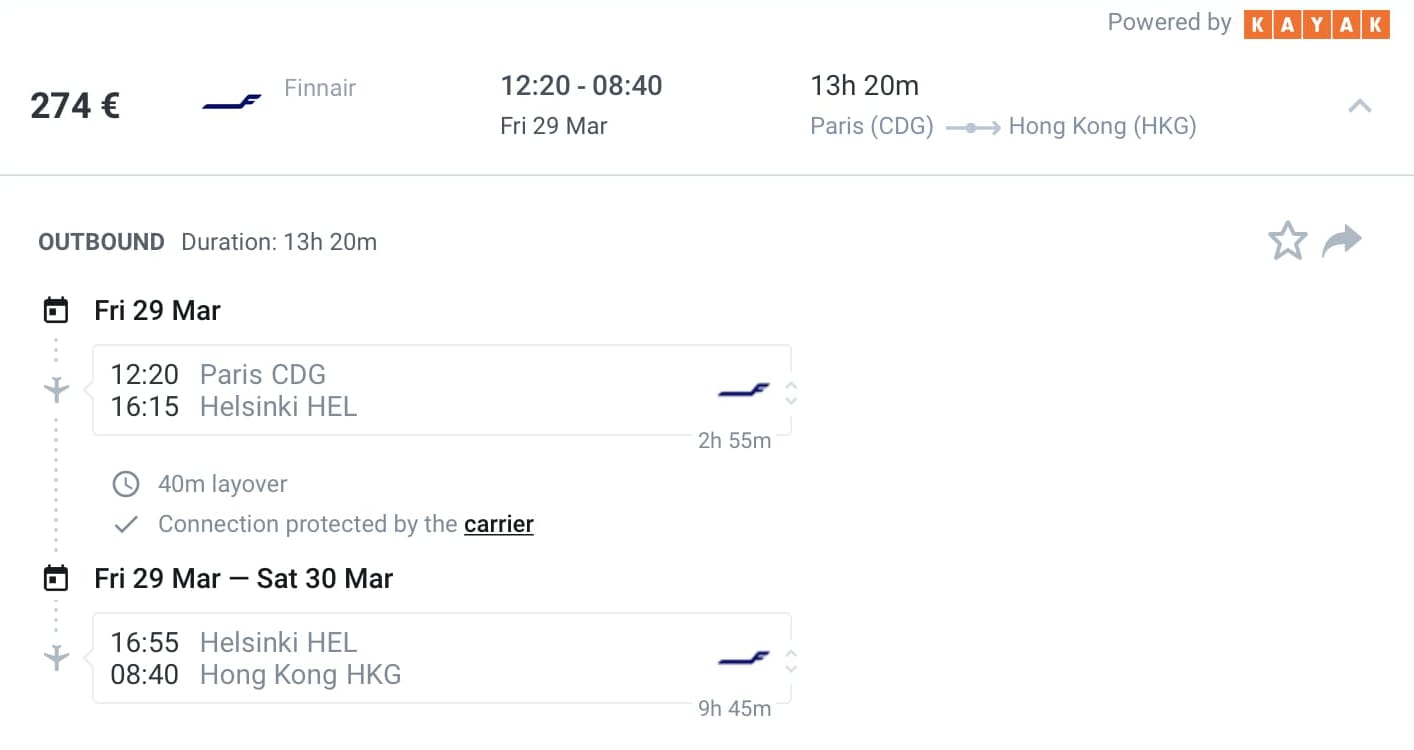This screenshot has height=750, width=1414.
Task: Click the Hong Kong HKG 08:40 flight card
Action: point(442,658)
